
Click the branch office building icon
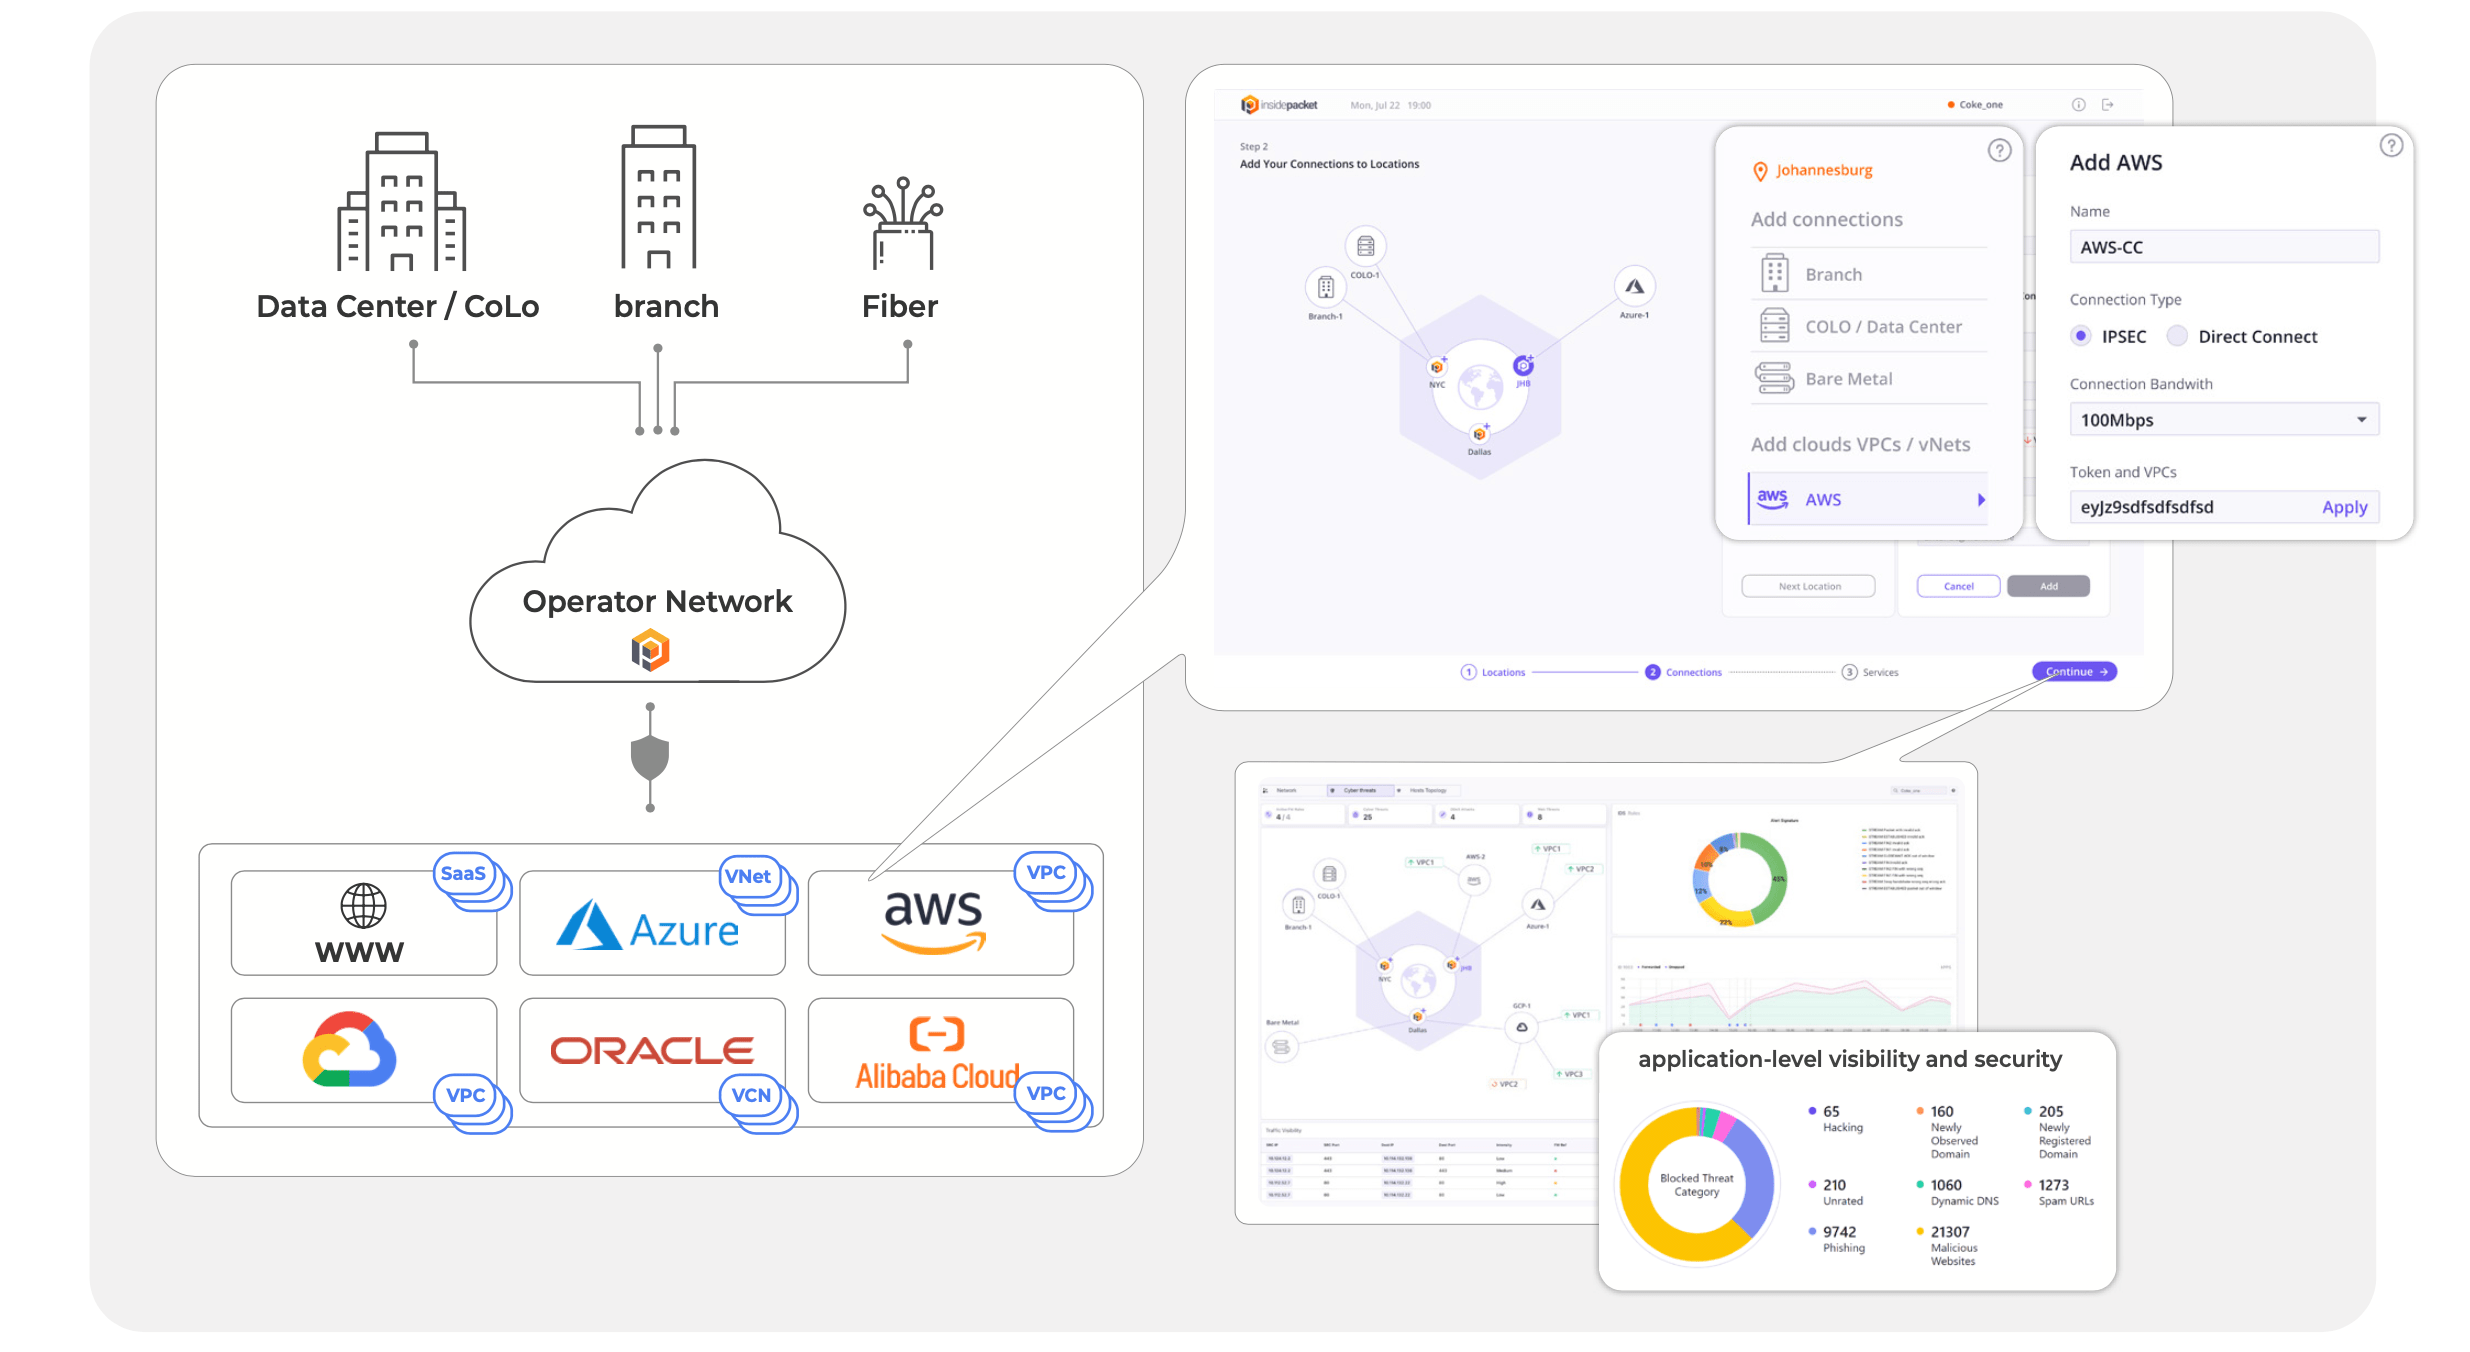click(x=658, y=197)
